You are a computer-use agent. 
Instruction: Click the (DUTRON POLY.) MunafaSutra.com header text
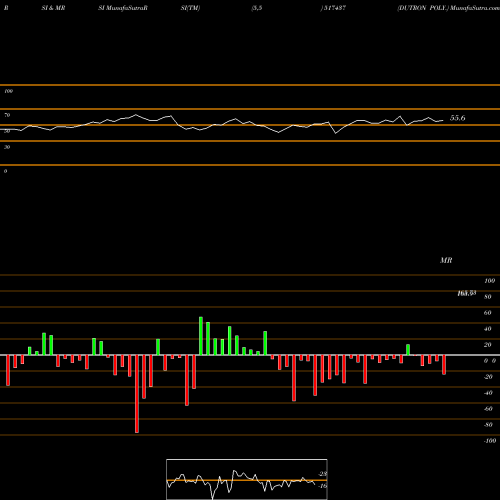click(x=448, y=8)
